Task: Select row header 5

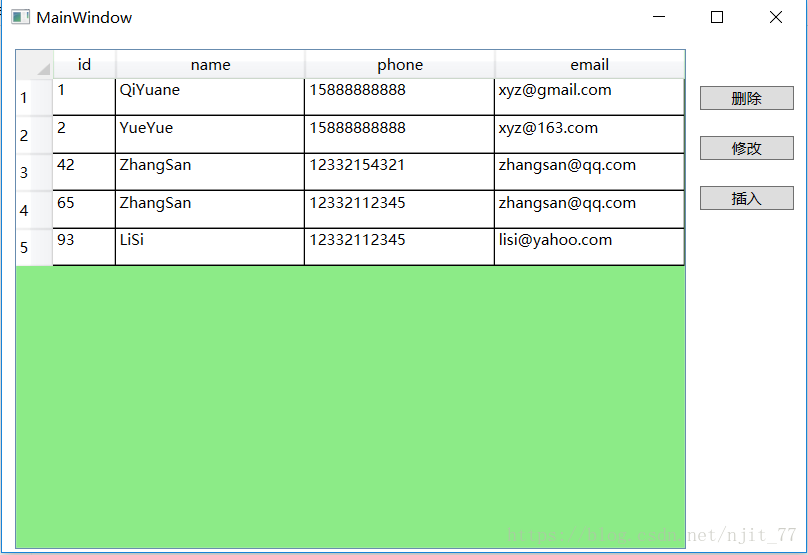Action: point(35,247)
